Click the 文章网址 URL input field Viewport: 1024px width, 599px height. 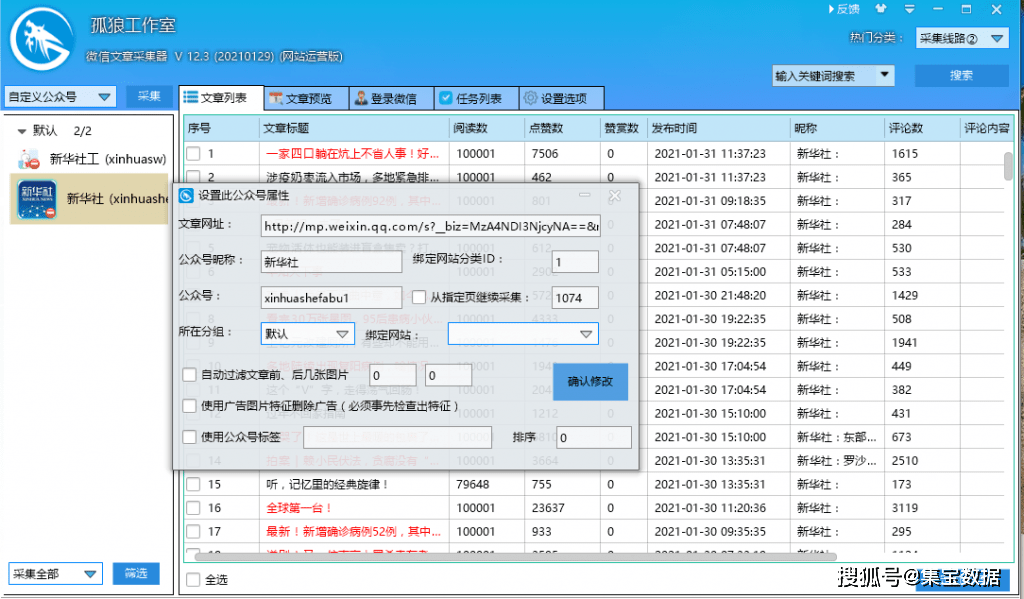tap(430, 227)
